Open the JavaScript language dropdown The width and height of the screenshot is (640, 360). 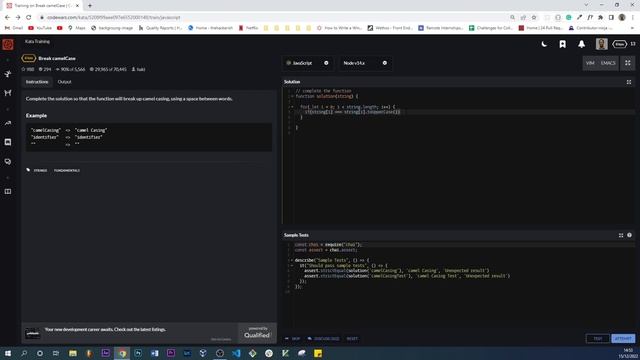tap(307, 63)
